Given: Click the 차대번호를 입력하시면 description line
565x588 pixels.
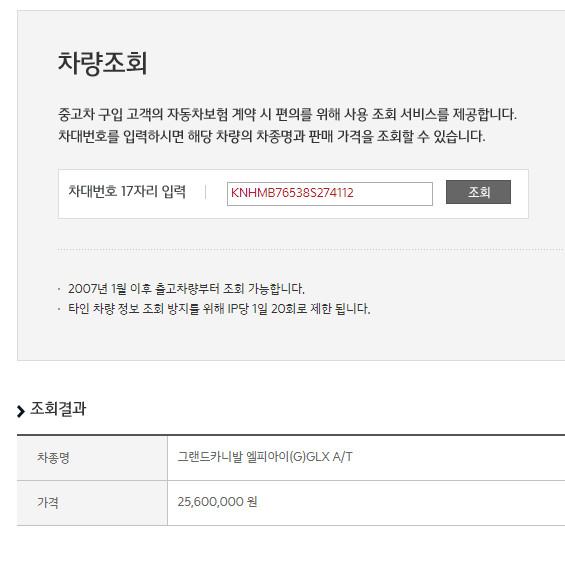Looking at the screenshot, I should click(271, 136).
